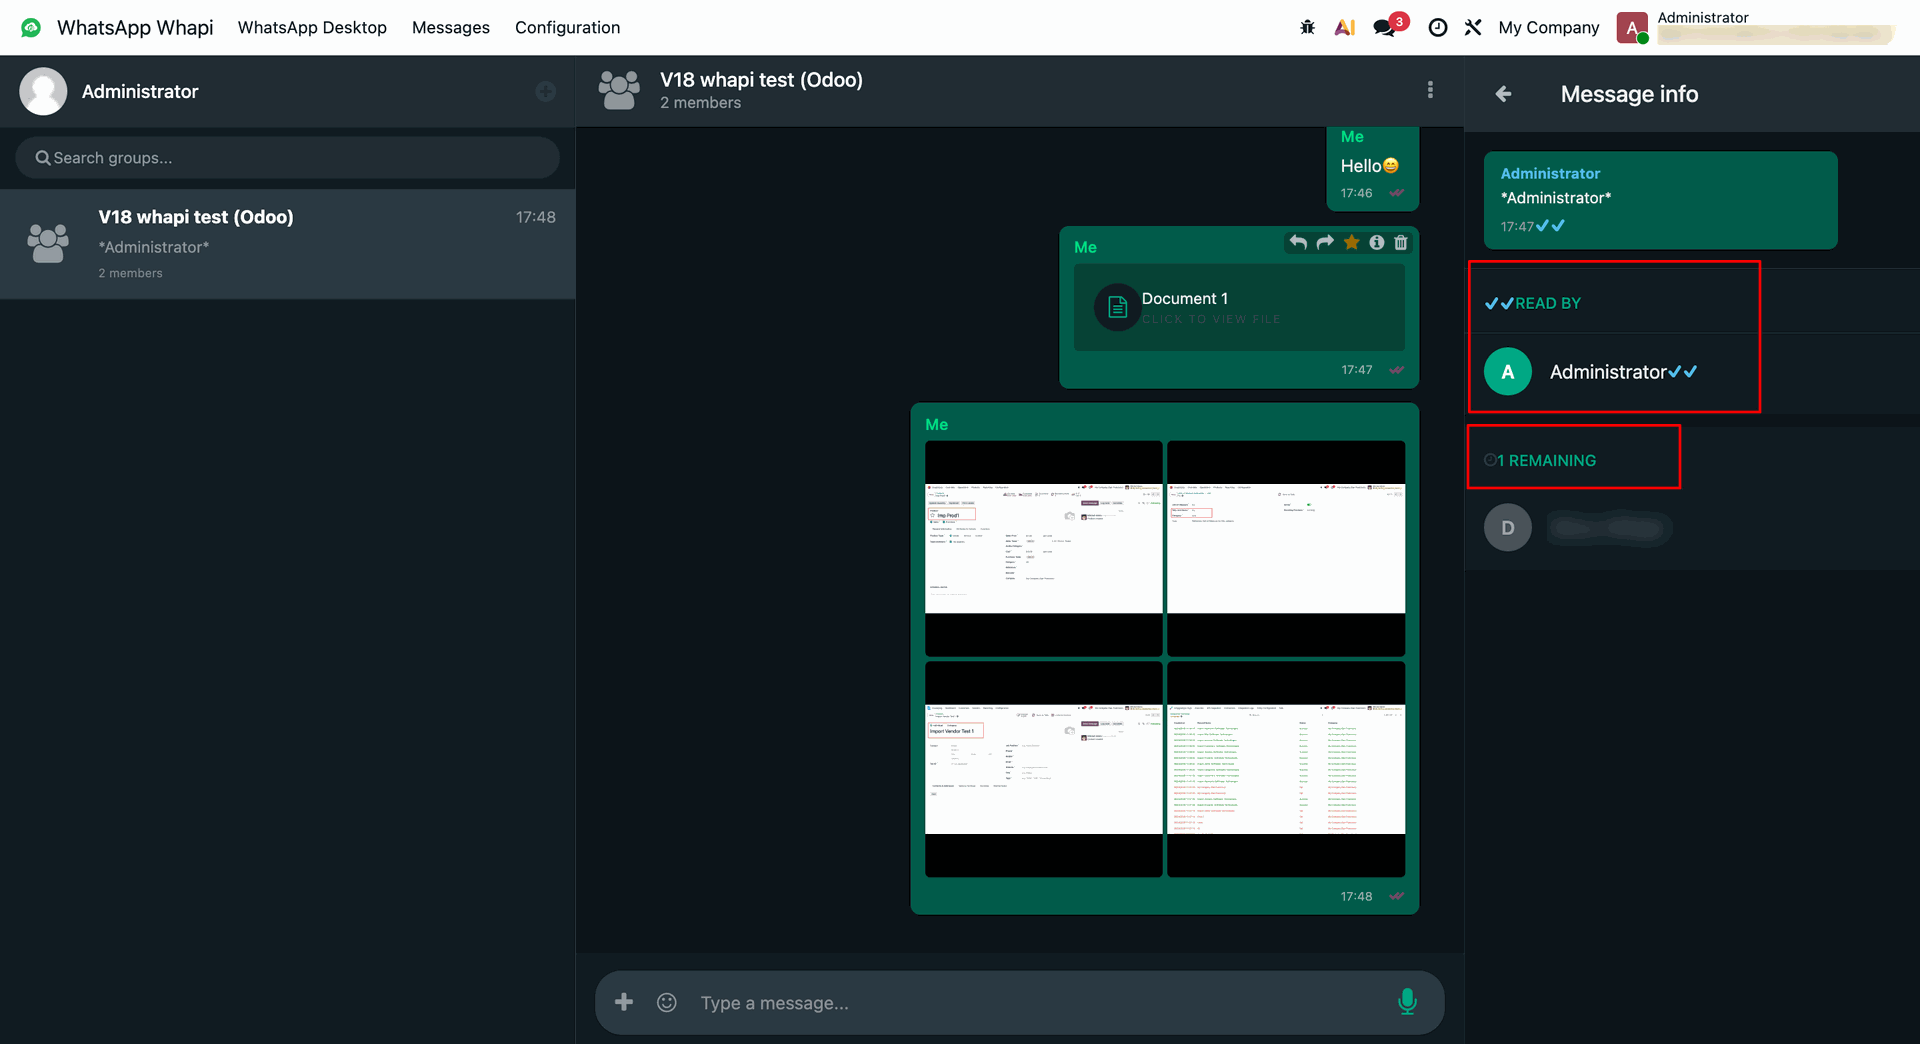Focus the Search groups field
This screenshot has width=1920, height=1044.
[x=287, y=158]
